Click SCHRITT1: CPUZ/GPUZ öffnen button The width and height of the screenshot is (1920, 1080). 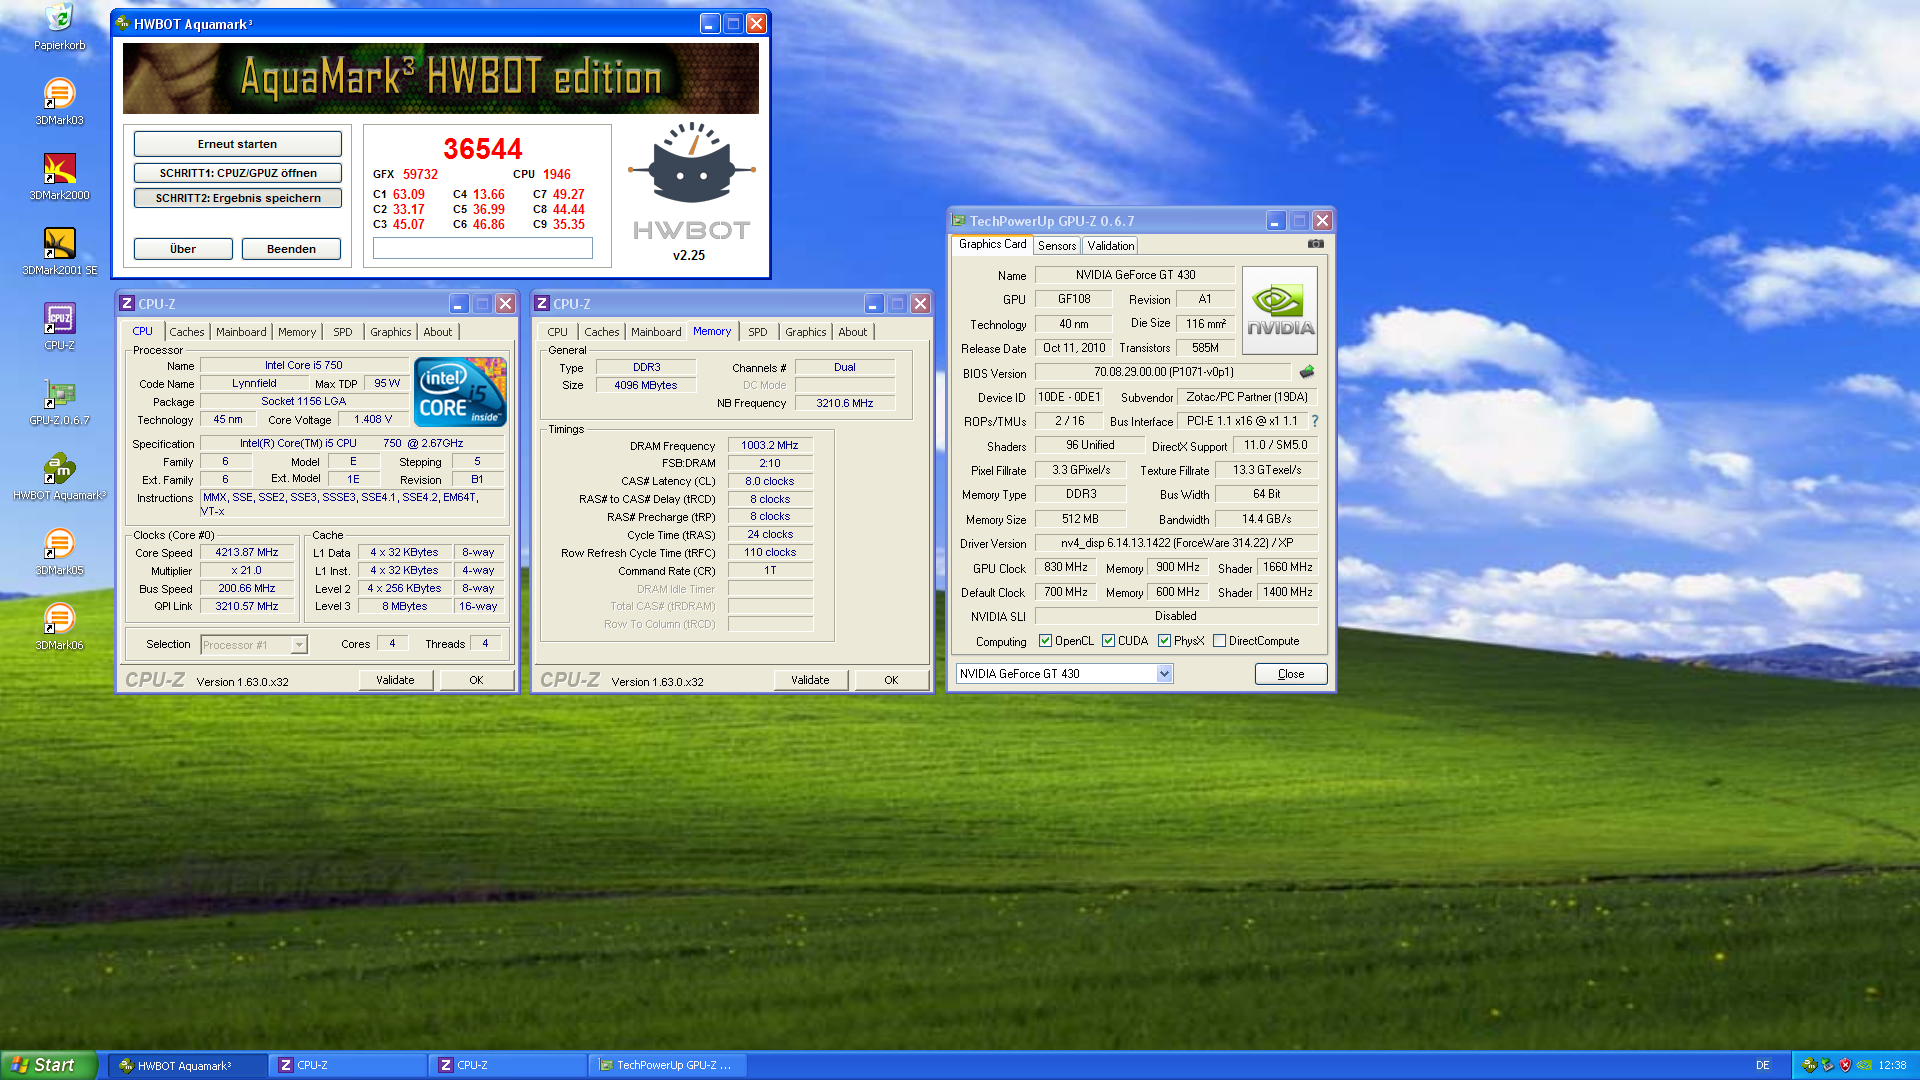tap(238, 173)
